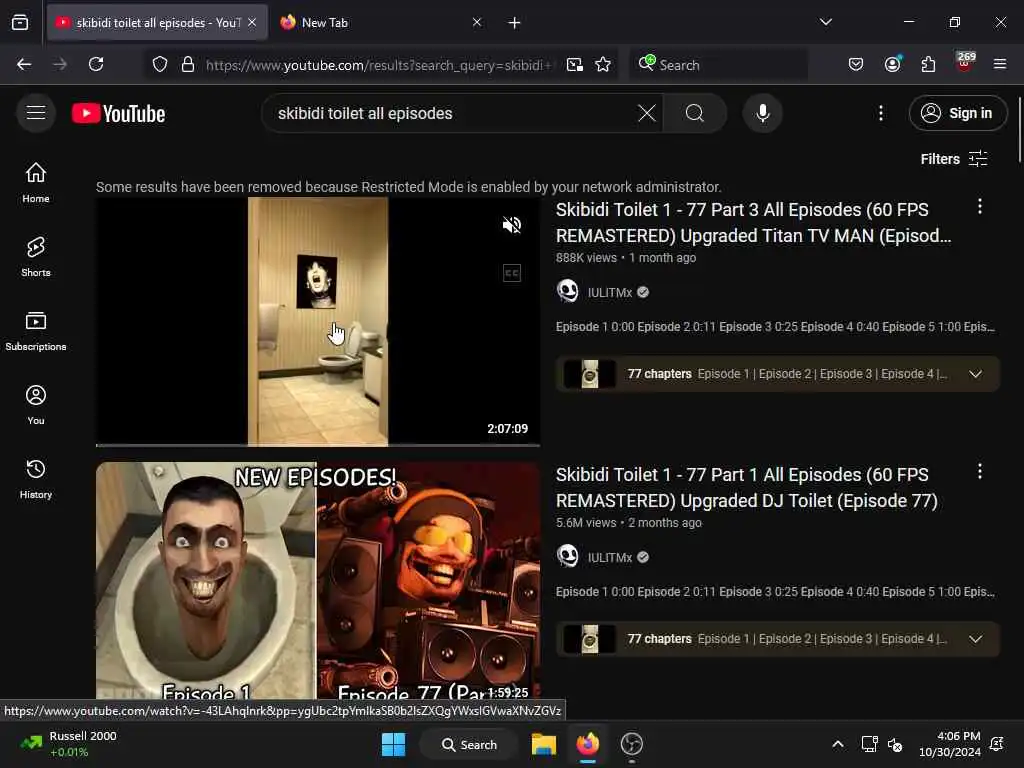Open the tracking protection shield
Screen dimensions: 1024x768
click(160, 64)
